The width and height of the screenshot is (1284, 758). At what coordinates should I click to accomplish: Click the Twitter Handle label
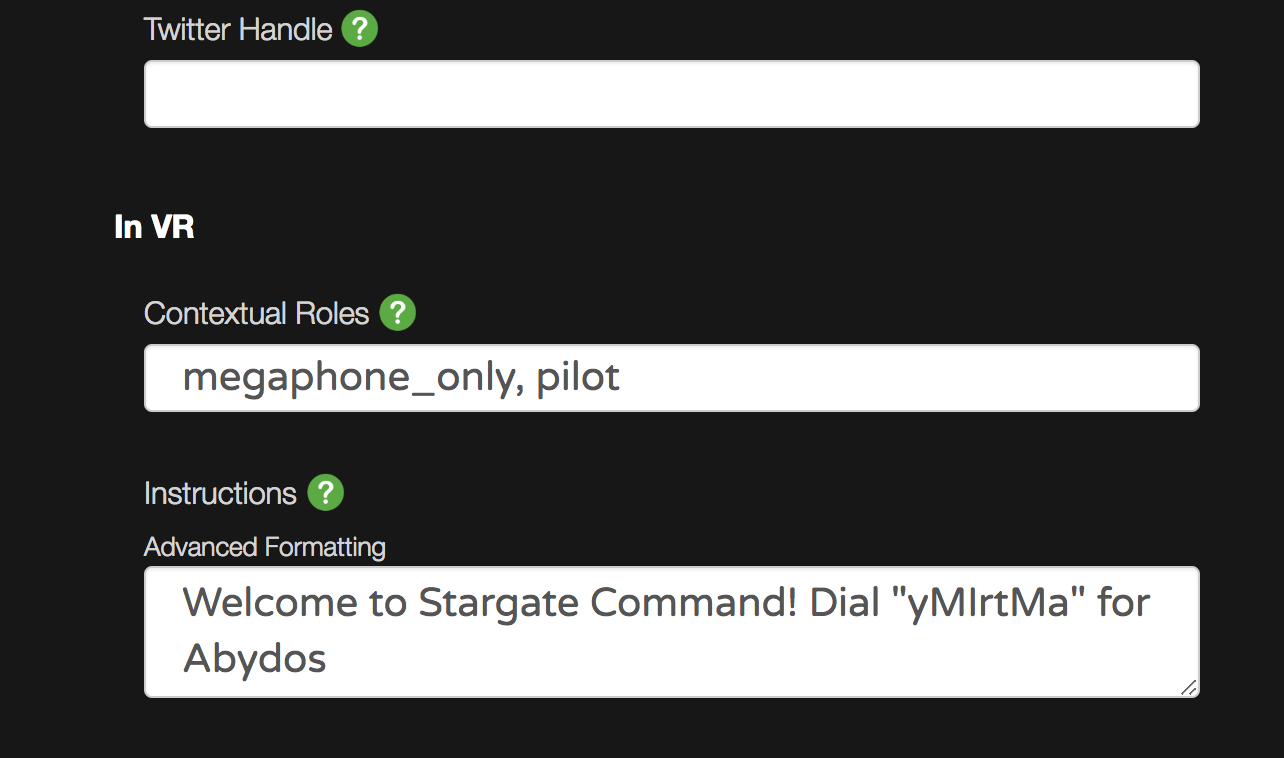tap(238, 29)
